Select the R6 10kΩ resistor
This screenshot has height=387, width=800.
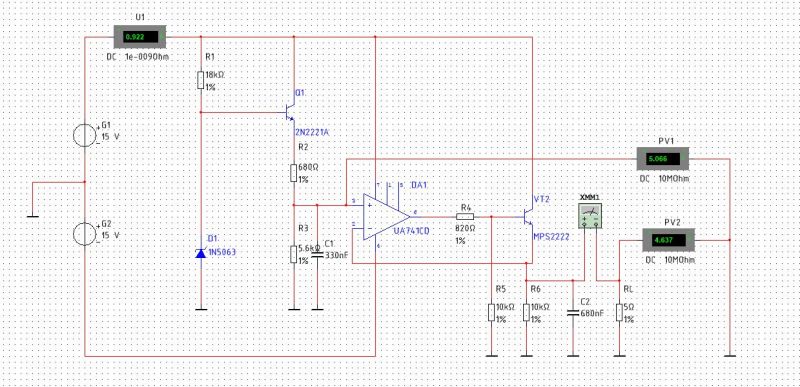(x=526, y=313)
